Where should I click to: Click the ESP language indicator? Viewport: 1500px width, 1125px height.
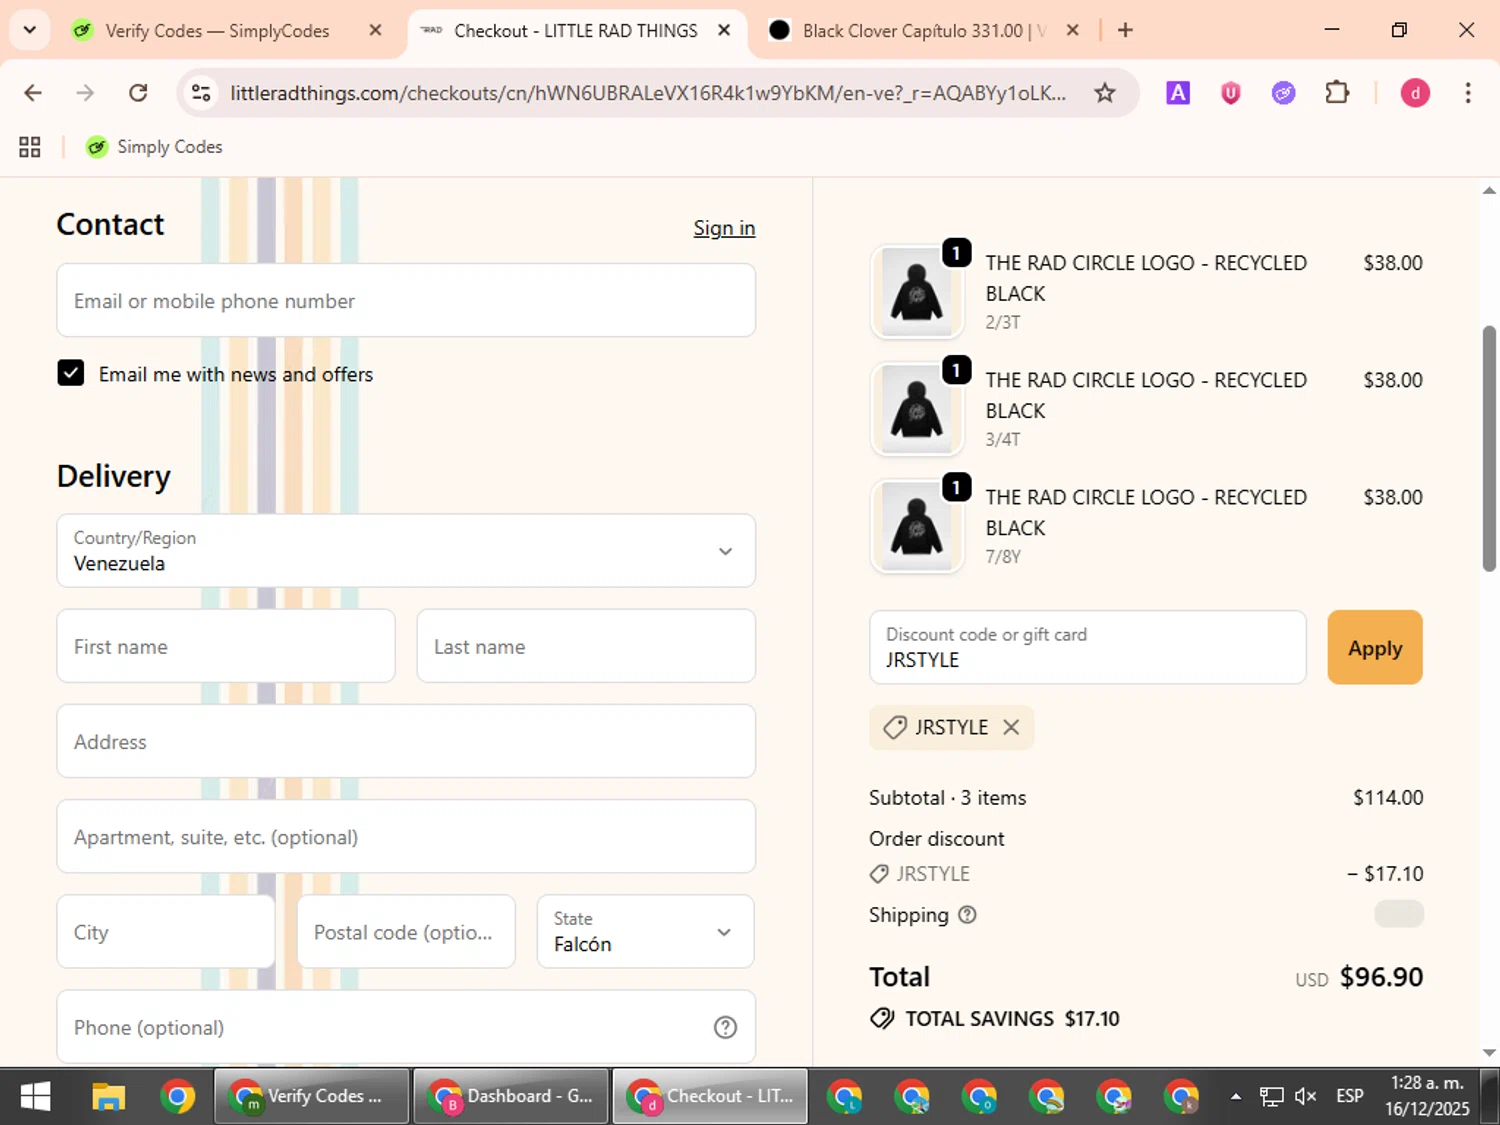click(1350, 1096)
